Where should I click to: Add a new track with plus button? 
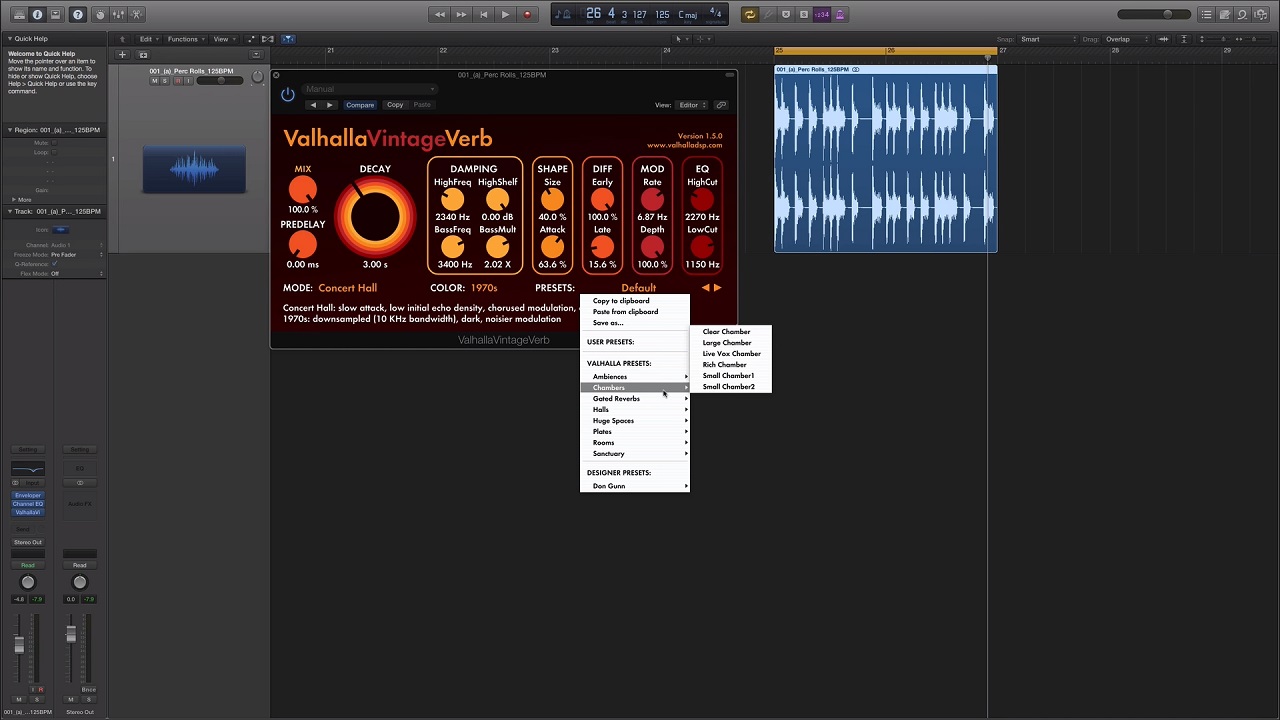(x=122, y=55)
